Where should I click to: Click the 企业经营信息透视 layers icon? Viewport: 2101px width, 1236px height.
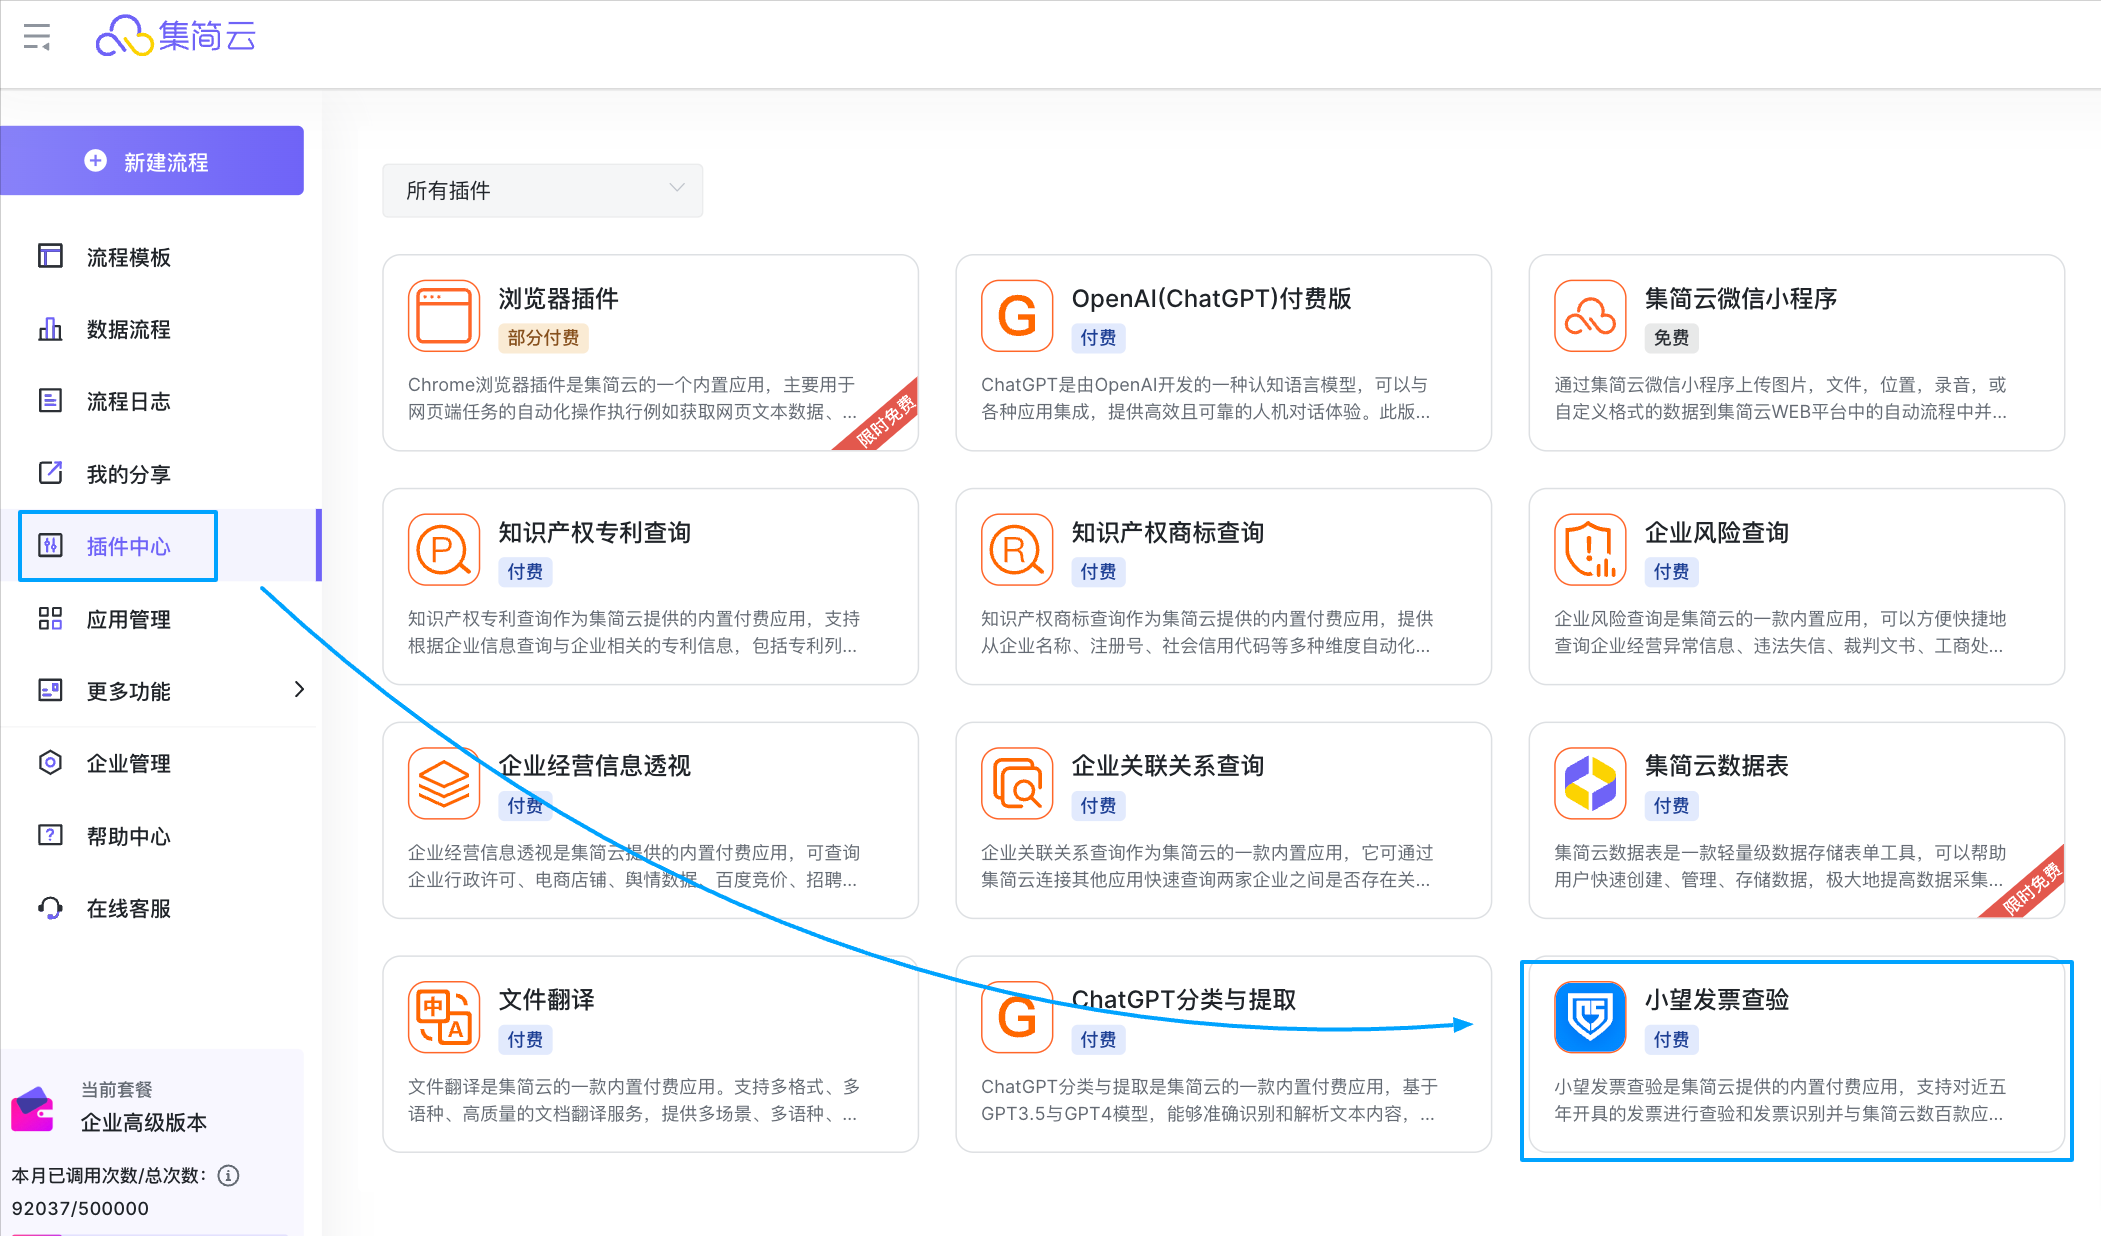click(x=444, y=783)
